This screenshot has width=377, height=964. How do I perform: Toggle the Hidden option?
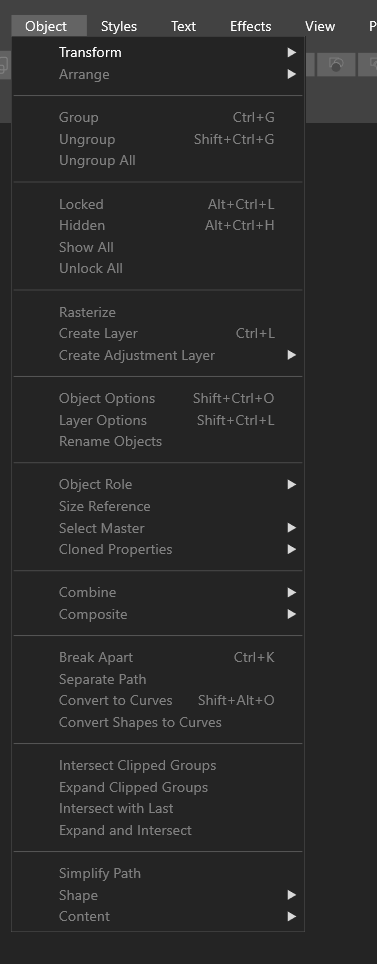tap(158, 226)
